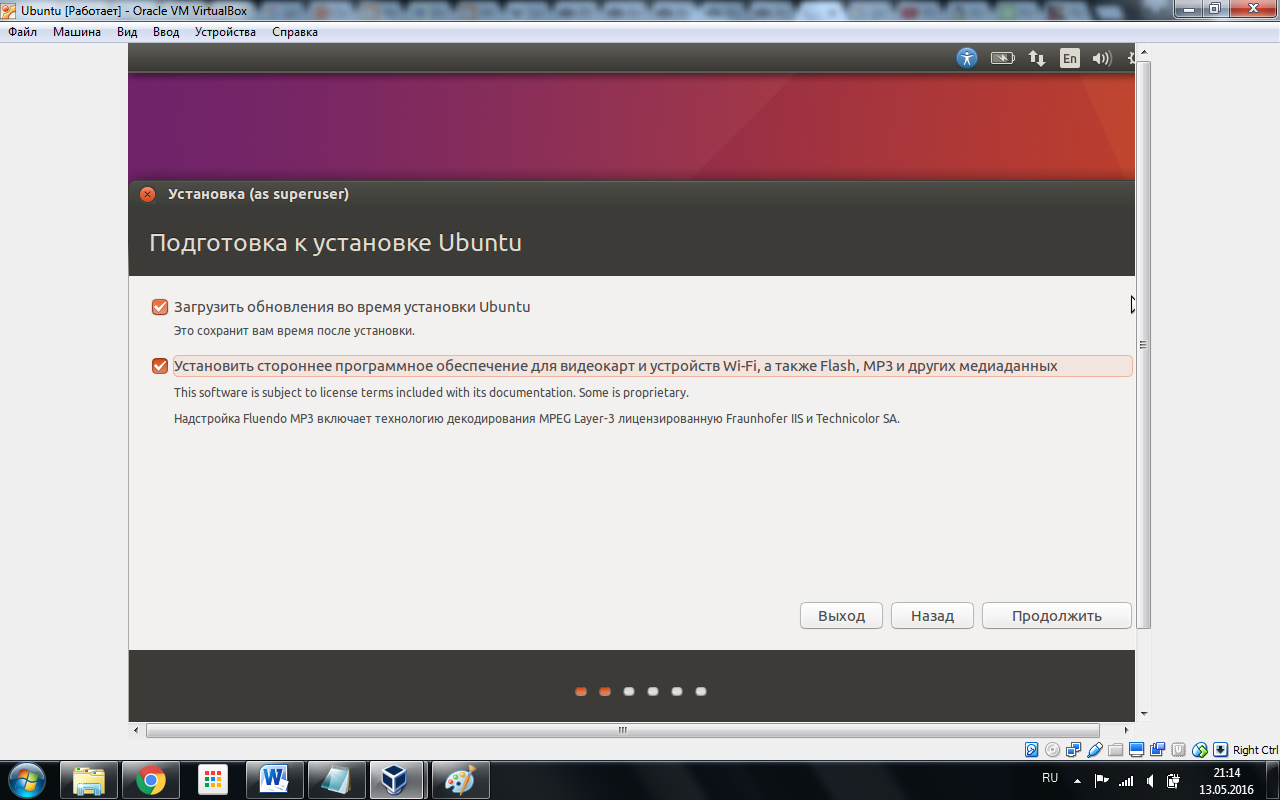Click the VirtualBox video capture icon

pyautogui.click(x=1158, y=750)
